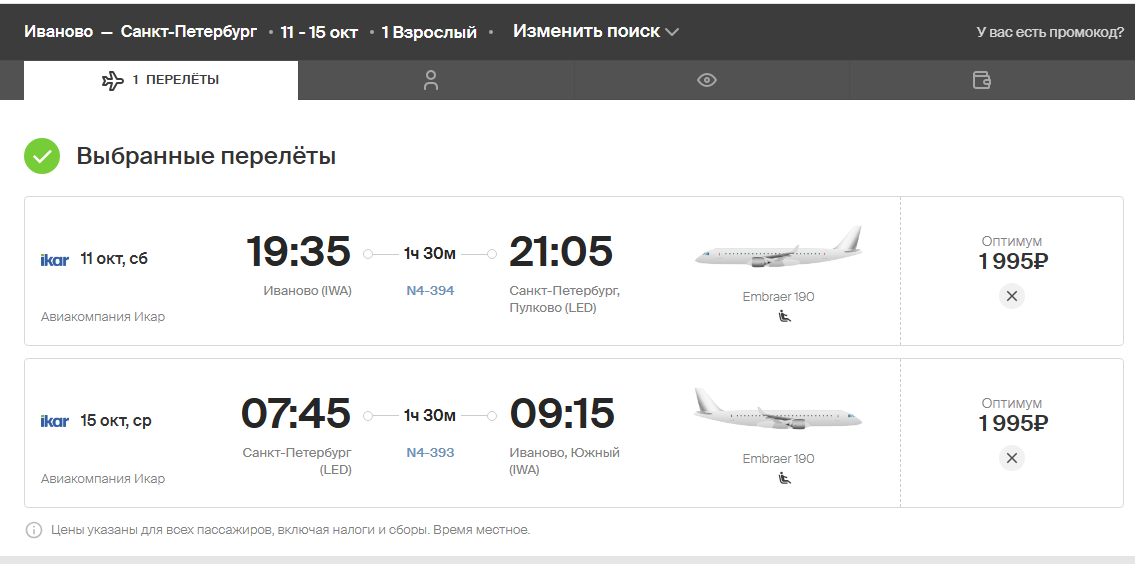Click the seat icon under first Embraer 190
This screenshot has height=564, width=1135.
point(785,316)
